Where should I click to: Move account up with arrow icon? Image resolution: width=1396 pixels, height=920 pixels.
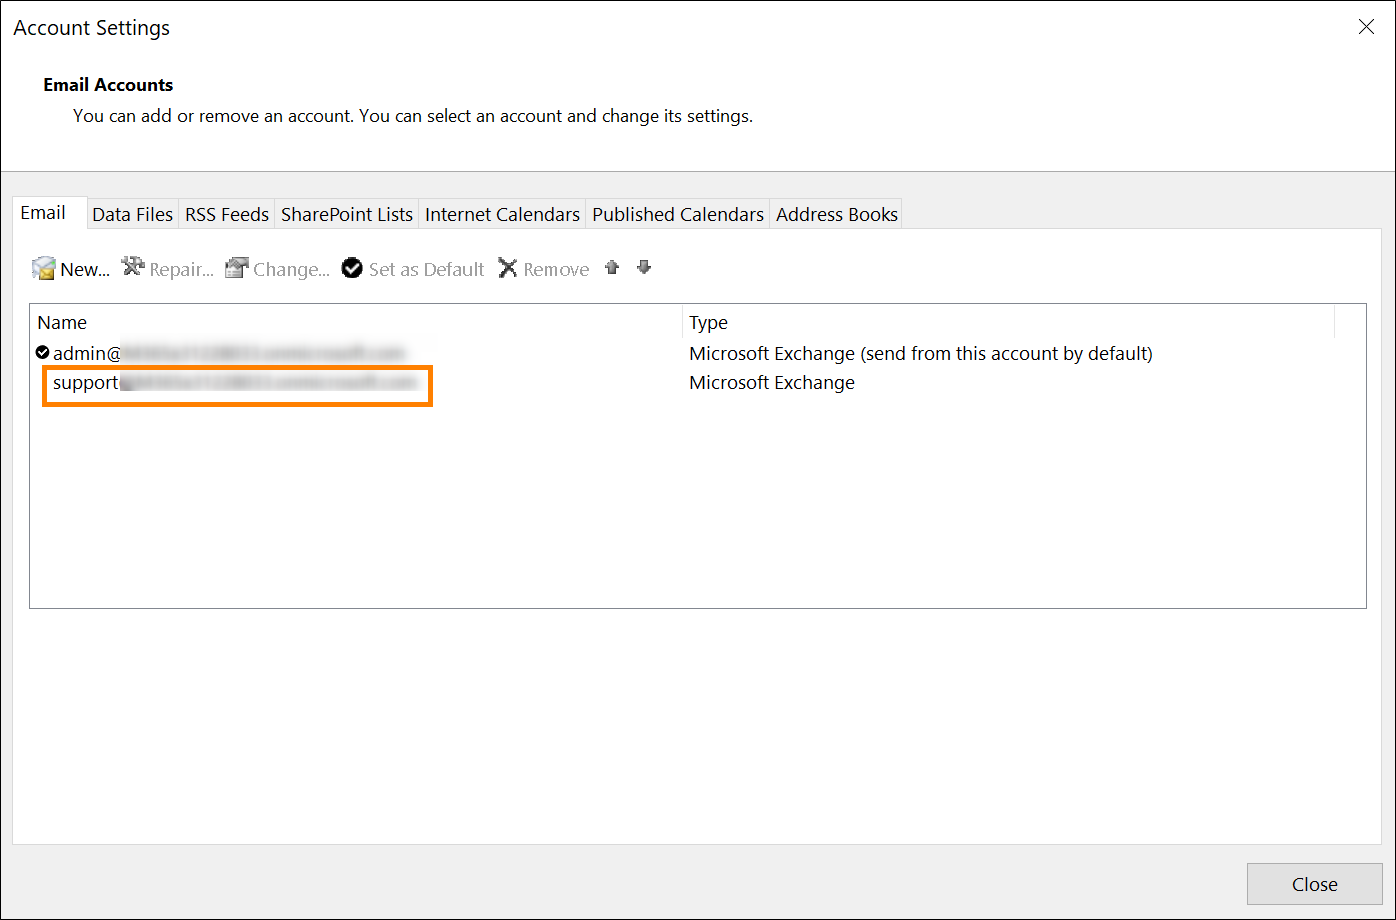coord(612,267)
